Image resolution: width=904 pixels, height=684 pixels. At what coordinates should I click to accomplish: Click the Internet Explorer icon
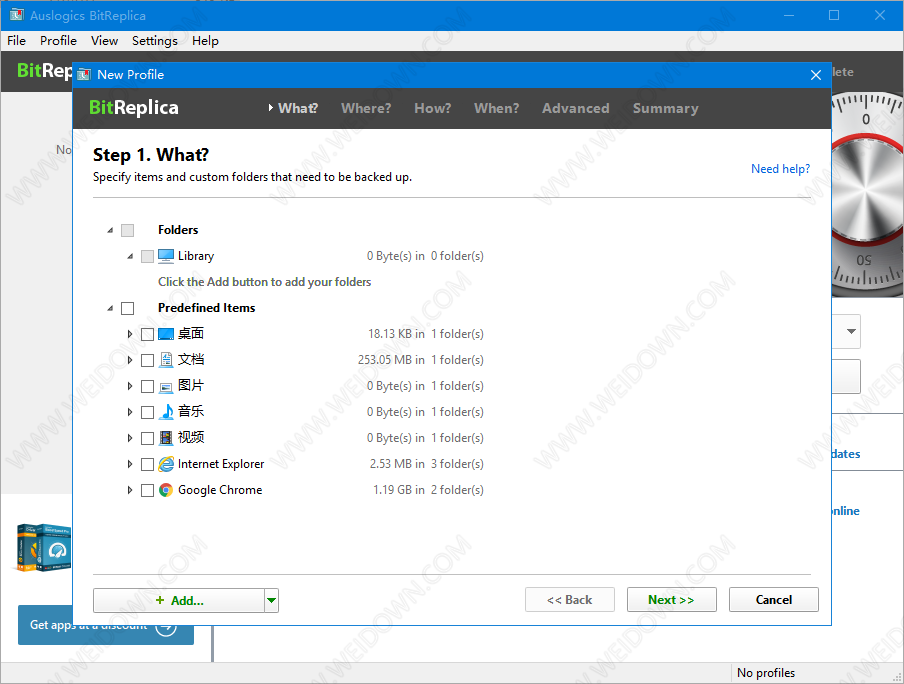(166, 464)
